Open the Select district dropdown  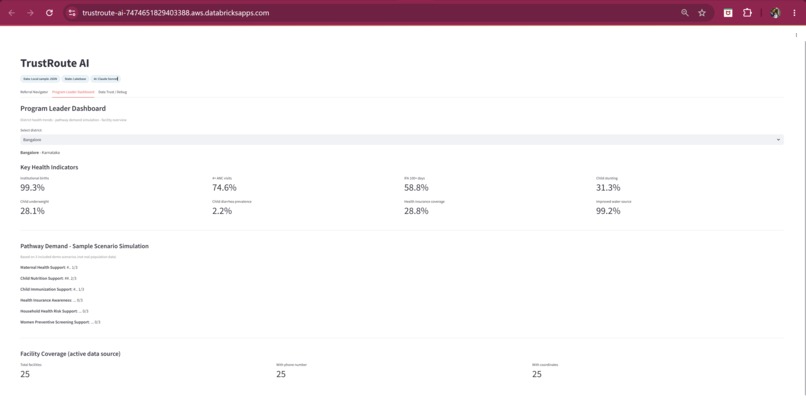pyautogui.click(x=402, y=140)
